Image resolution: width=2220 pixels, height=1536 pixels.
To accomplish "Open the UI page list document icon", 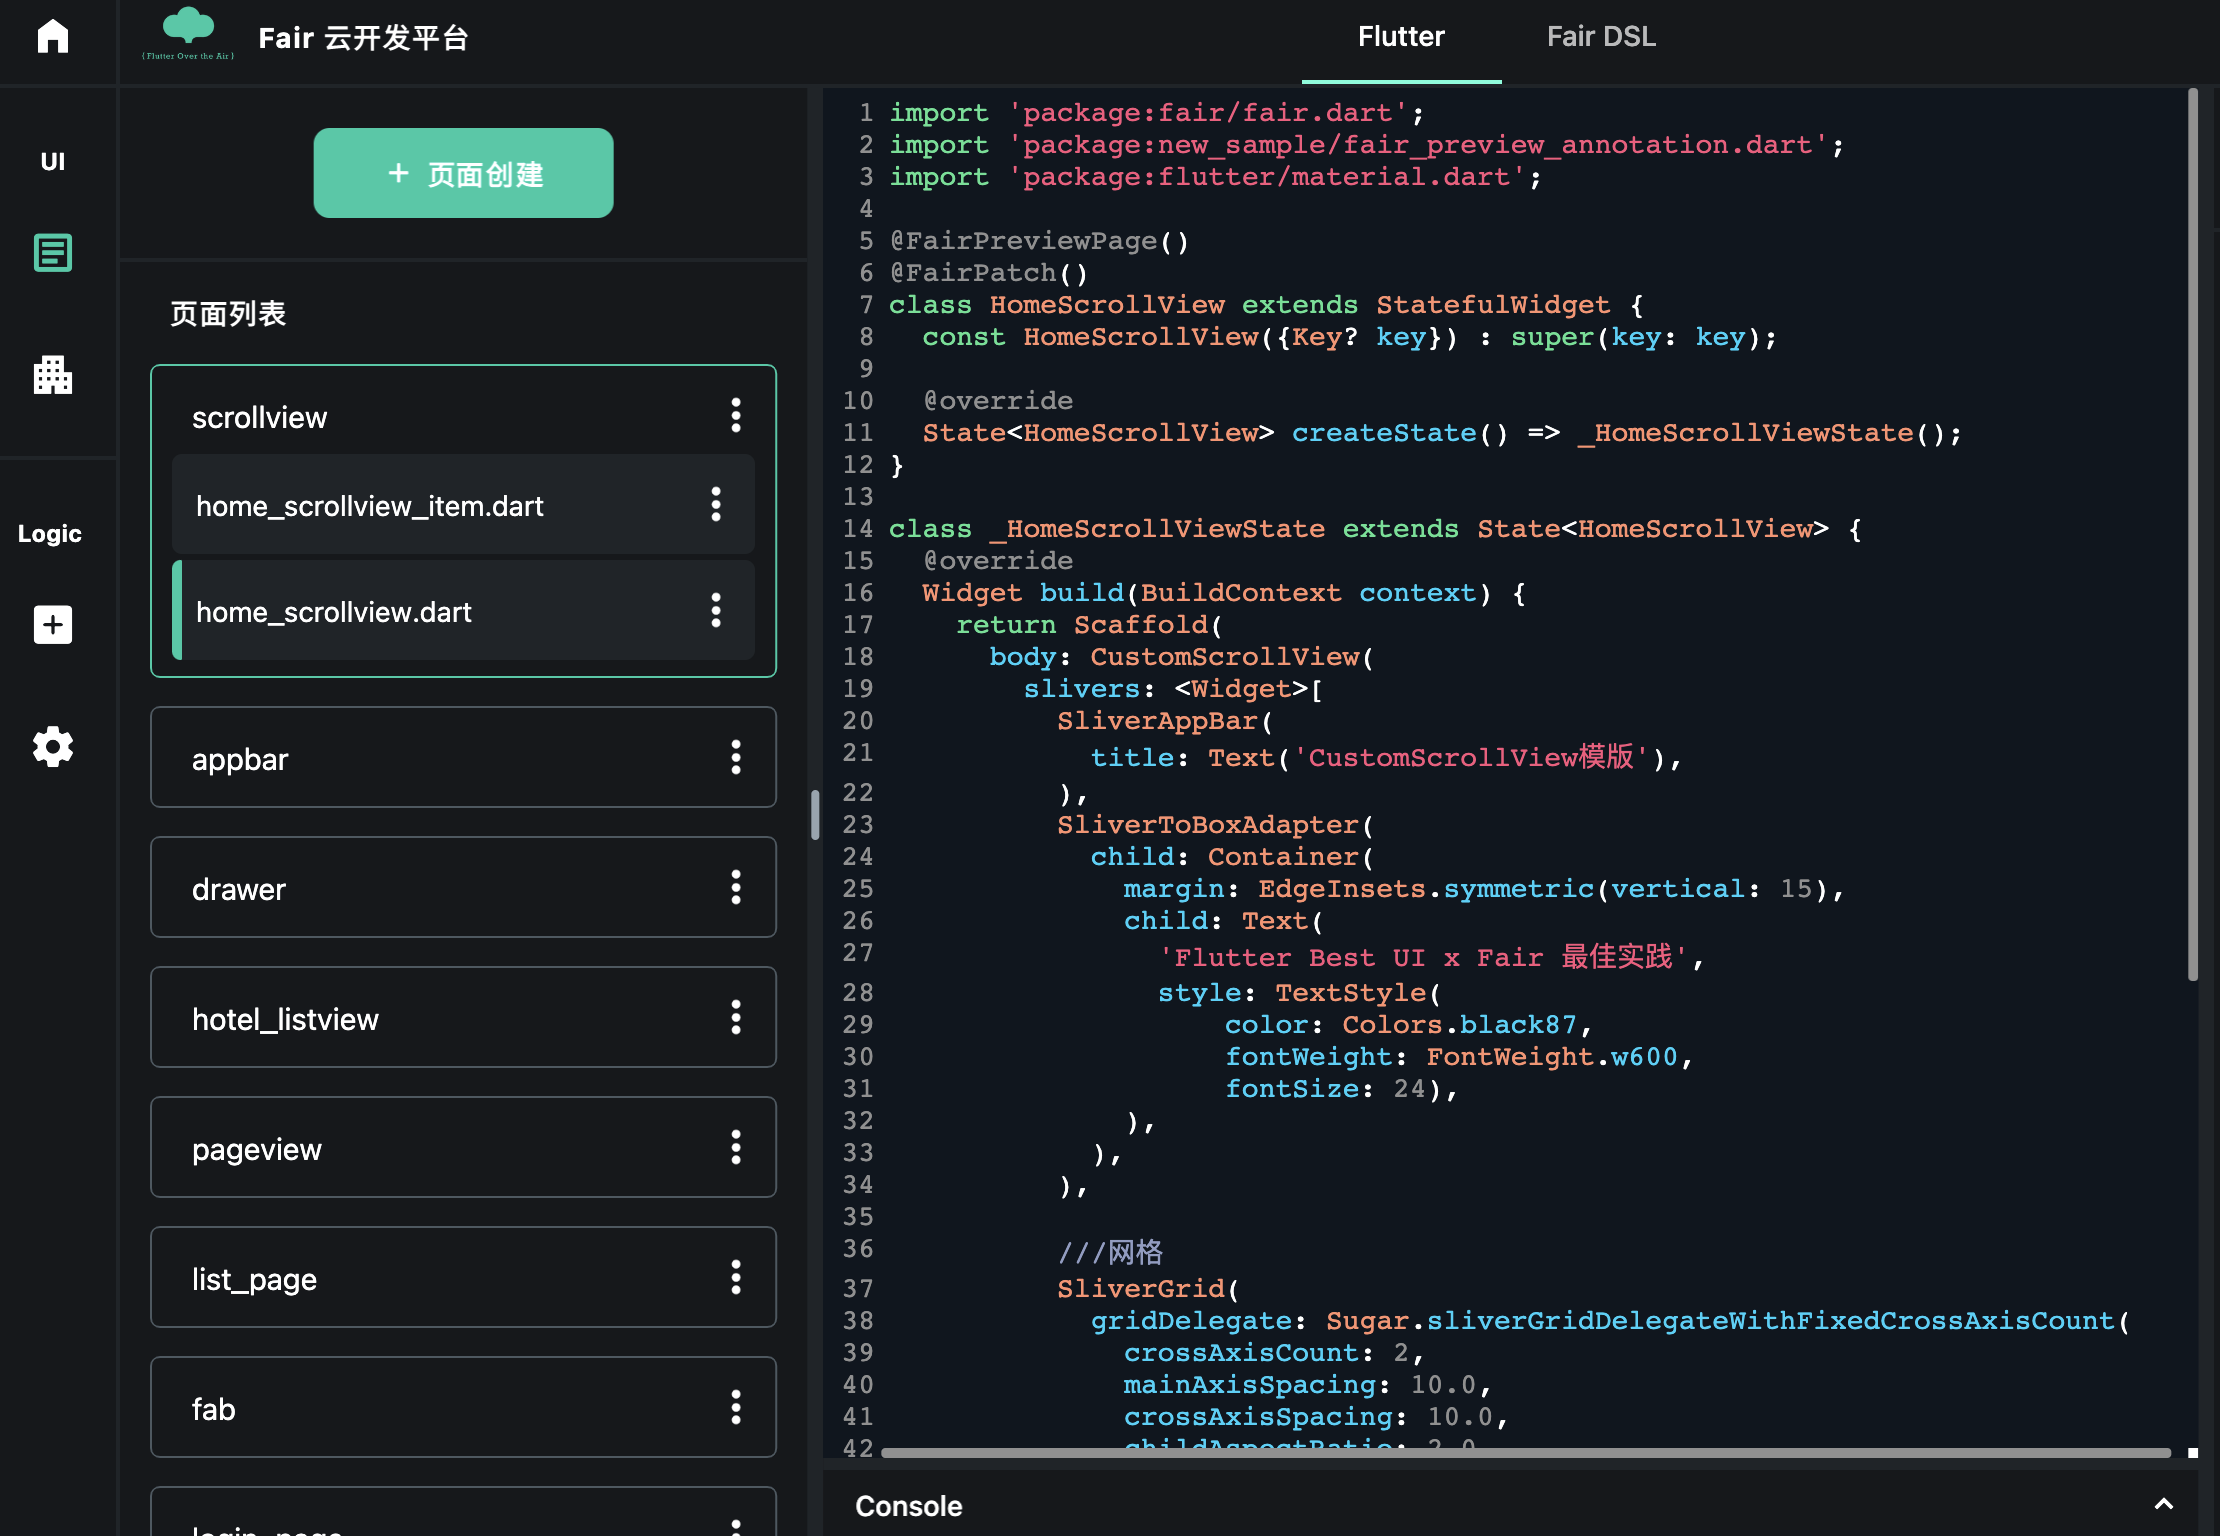I will 53,253.
